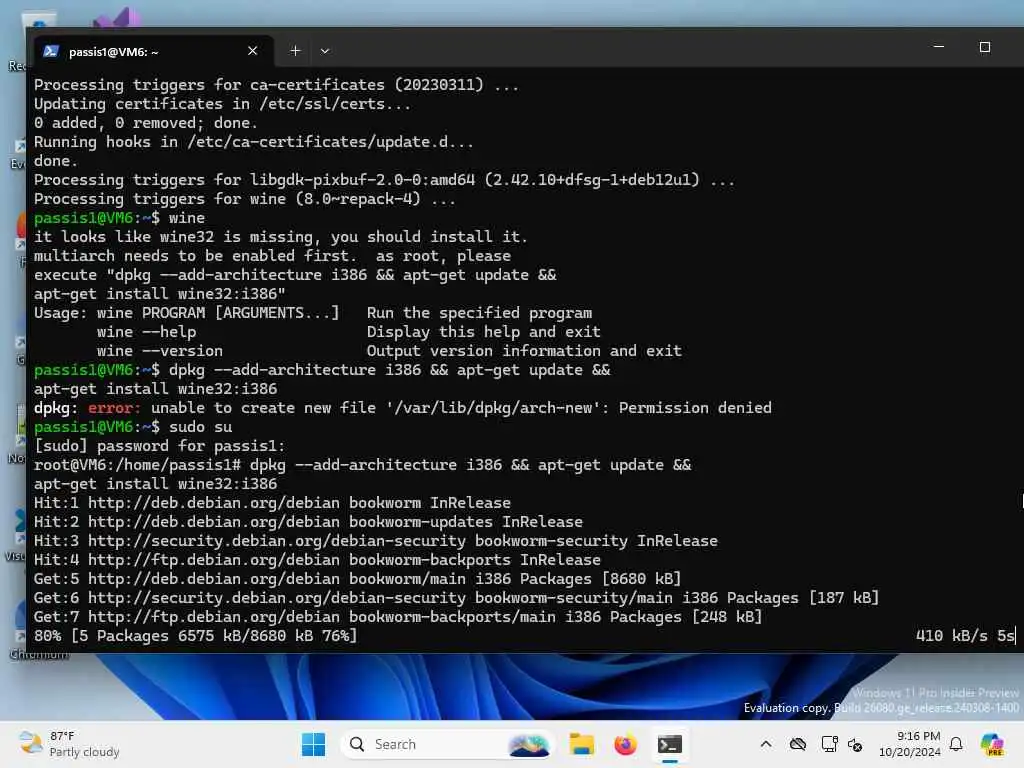This screenshot has height=768, width=1024.
Task: Click "Updating certificates in /etc/ssl/certs..." line
Action: point(223,104)
